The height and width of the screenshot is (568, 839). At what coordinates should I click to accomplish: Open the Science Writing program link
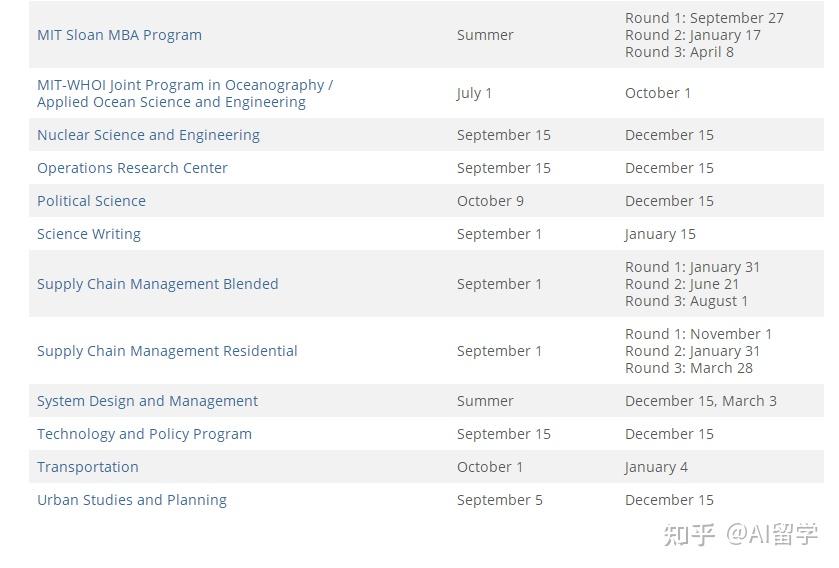89,234
